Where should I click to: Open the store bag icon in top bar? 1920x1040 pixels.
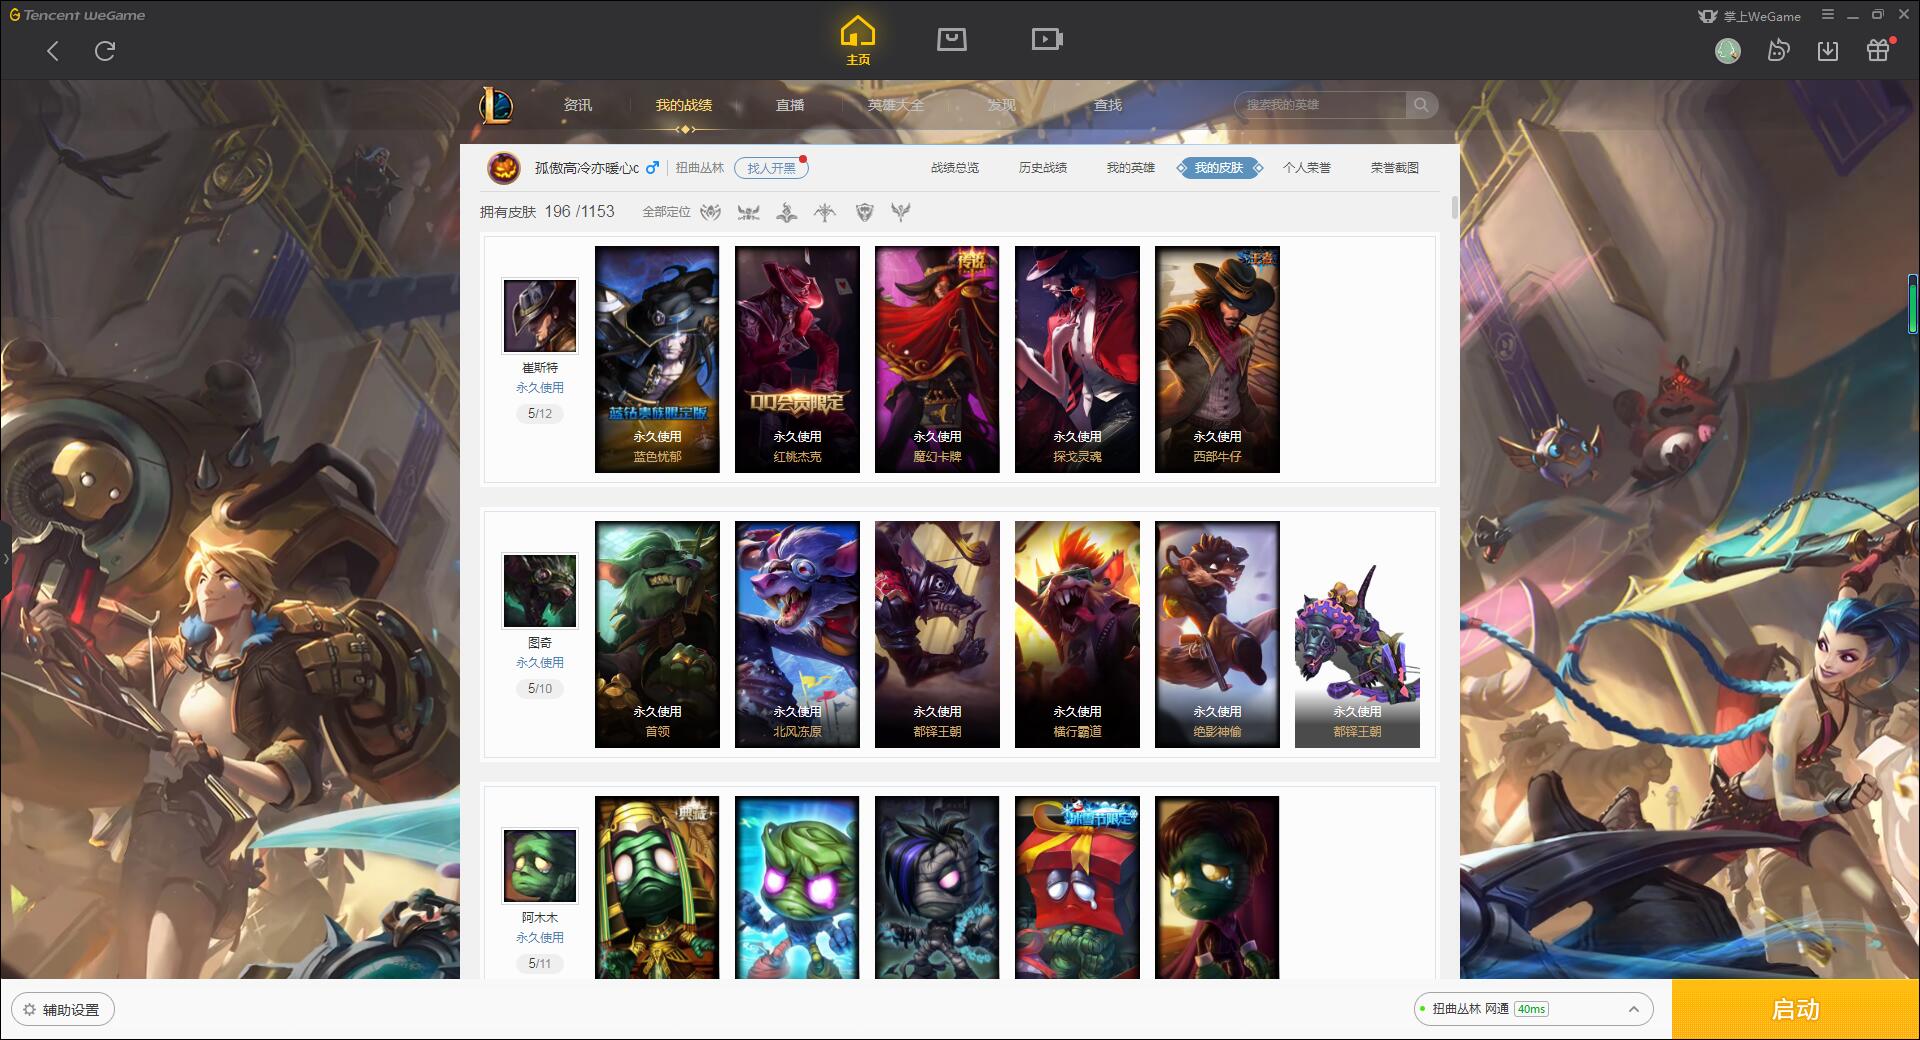click(x=951, y=39)
